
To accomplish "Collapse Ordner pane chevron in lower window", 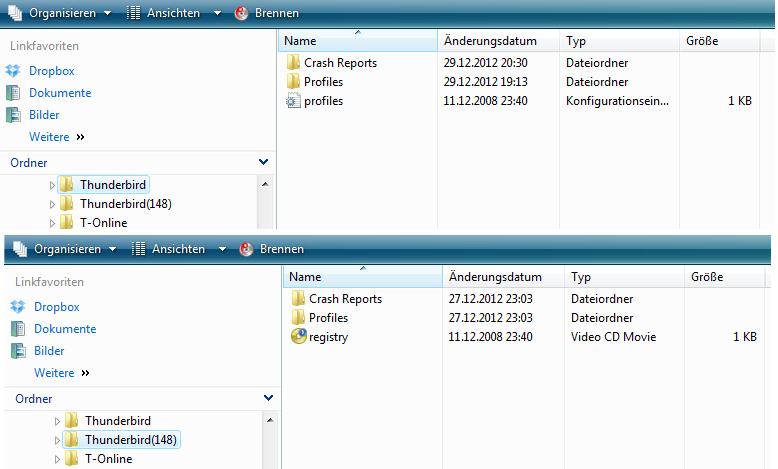I will [268, 398].
